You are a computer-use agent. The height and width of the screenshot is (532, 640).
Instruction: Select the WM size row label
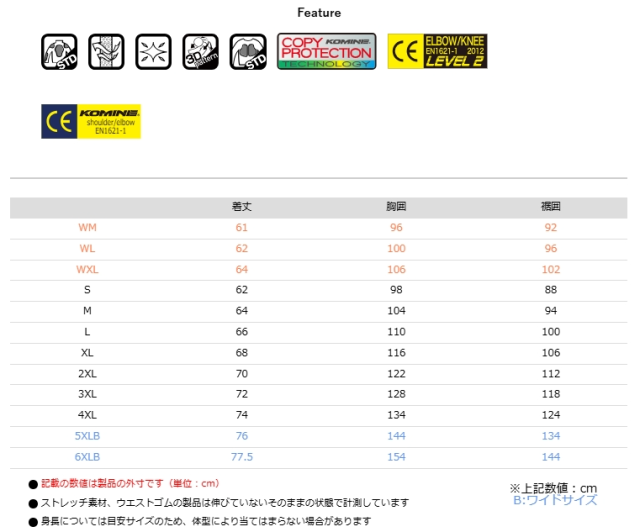(87, 228)
